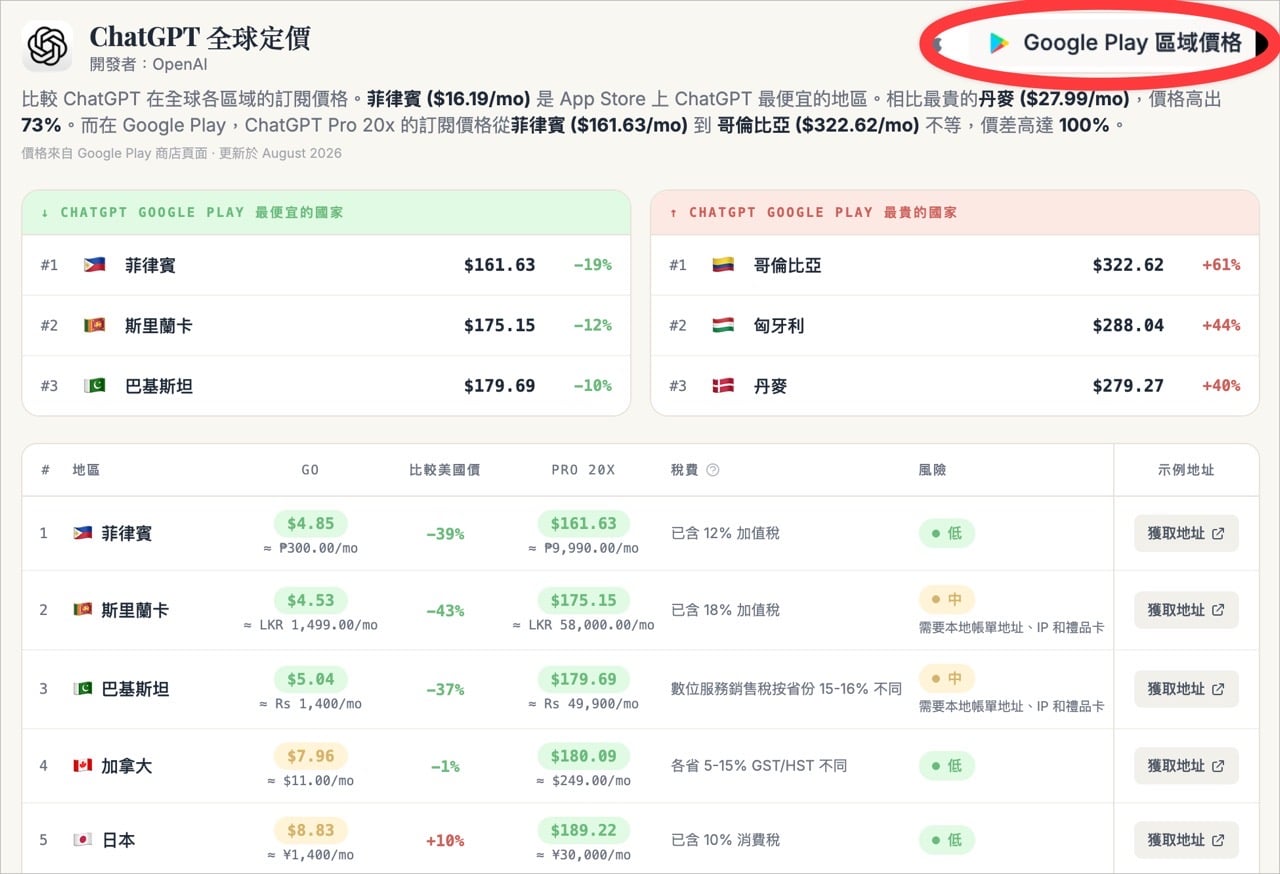Click Sri Lanka flag in cheapest-countries card
The height and width of the screenshot is (874, 1280).
[x=94, y=325]
